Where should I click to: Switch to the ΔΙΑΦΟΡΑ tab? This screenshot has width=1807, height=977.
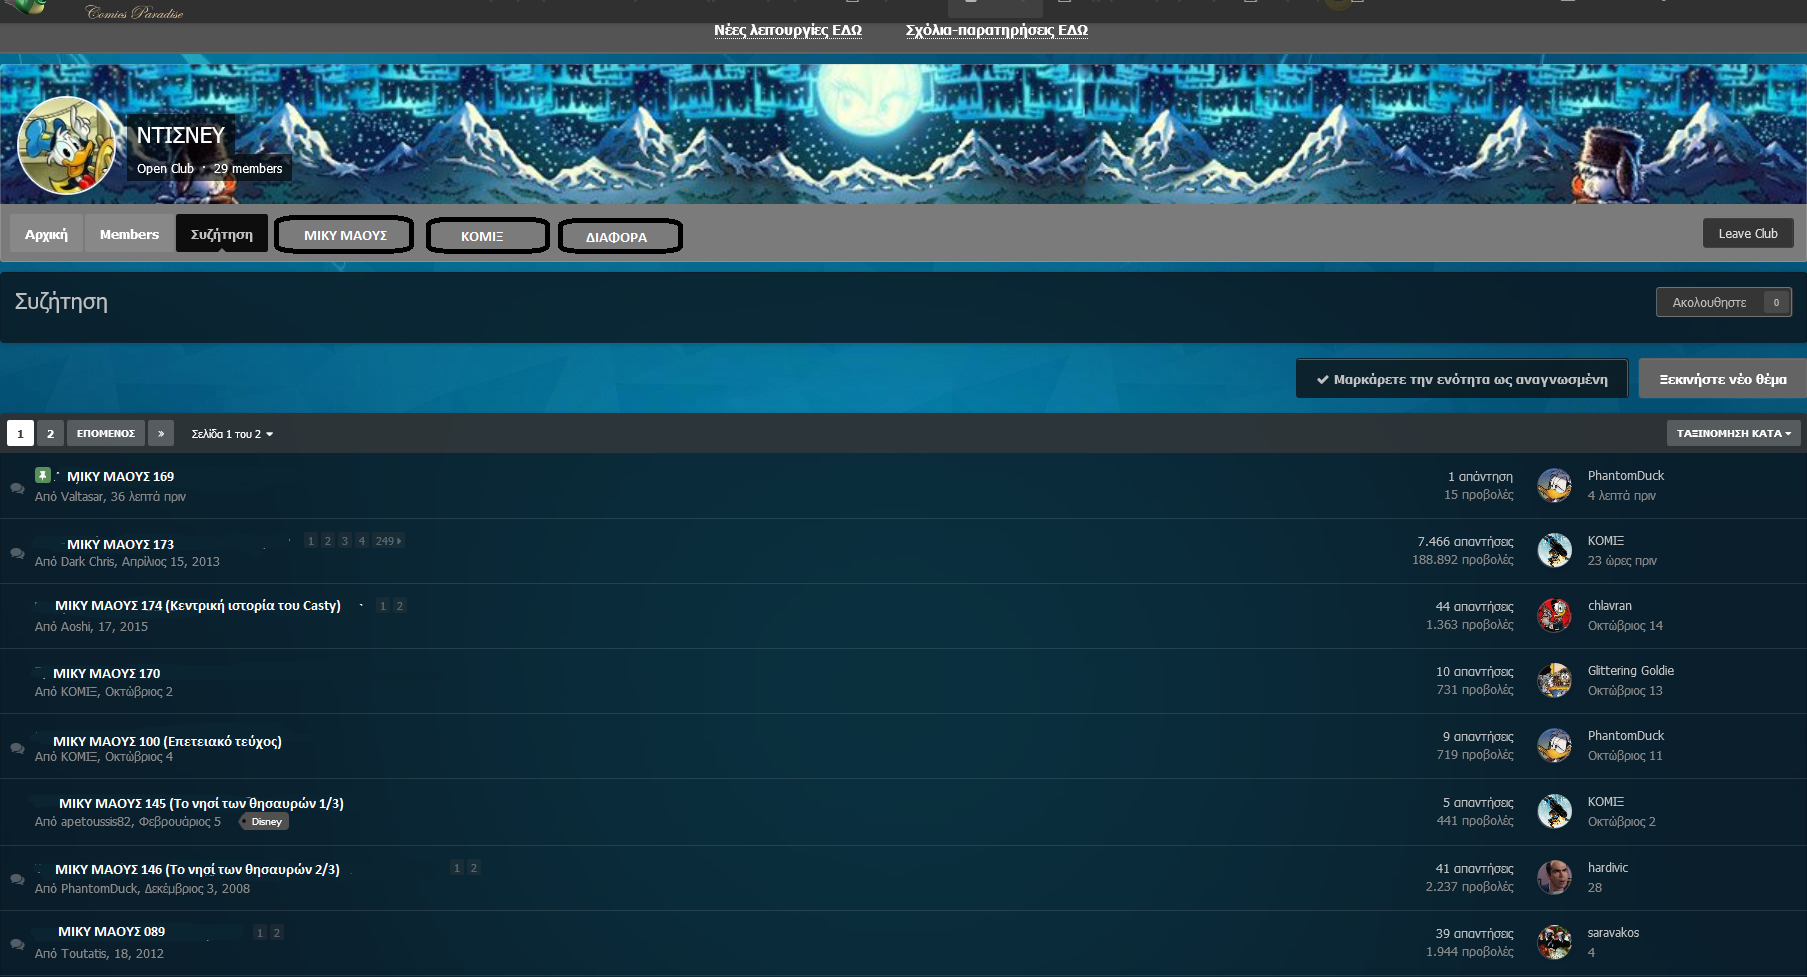(620, 237)
